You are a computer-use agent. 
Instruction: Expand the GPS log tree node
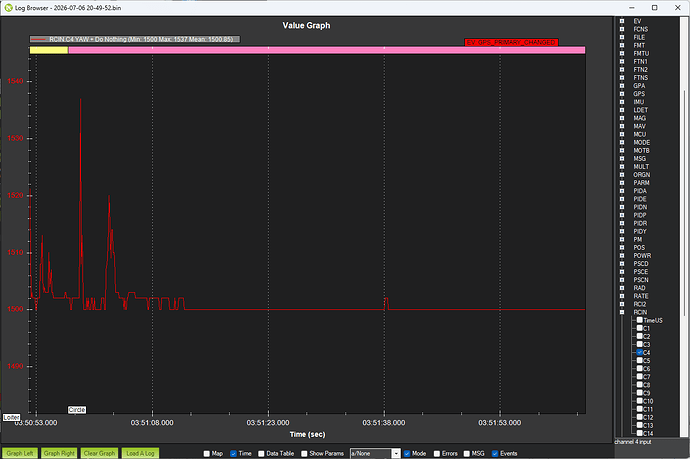[622, 94]
